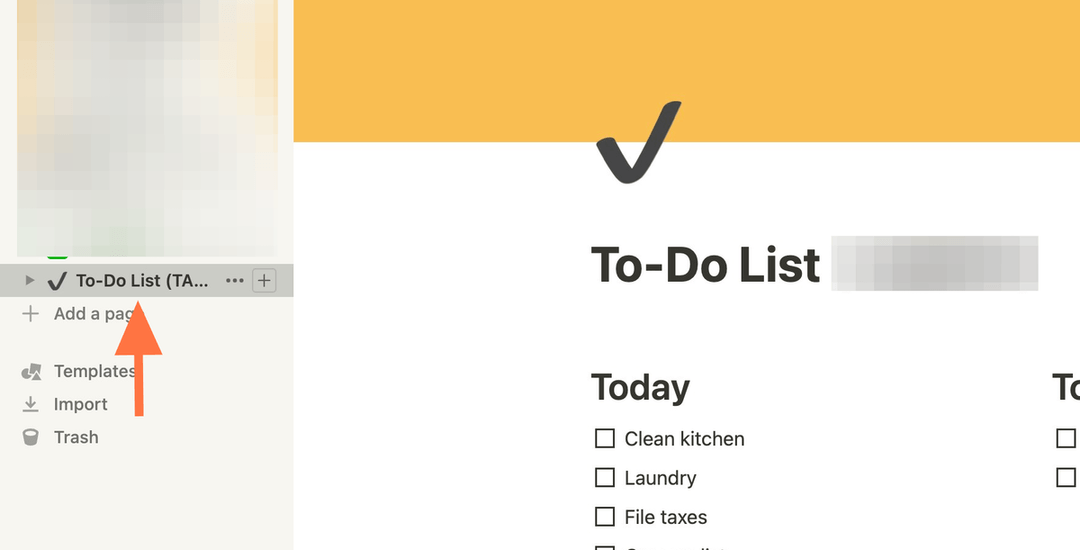Expand the To-Do List page in sidebar
This screenshot has width=1080, height=550.
pyautogui.click(x=29, y=280)
